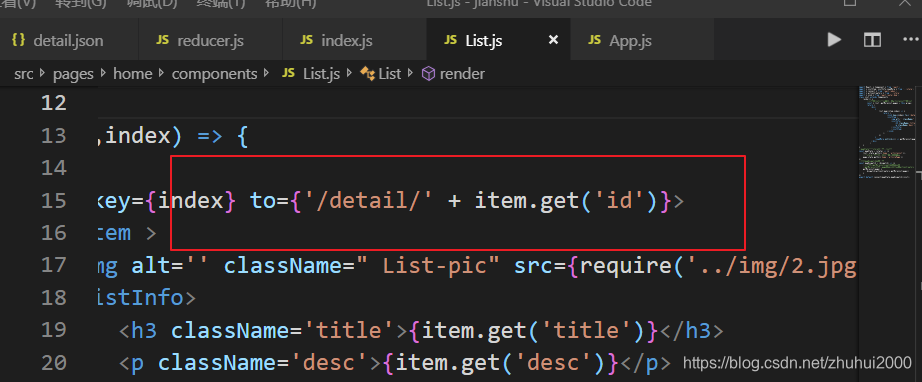Screen dimensions: 922x382
Task: Open the index.js editor tab
Action: tap(355, 41)
